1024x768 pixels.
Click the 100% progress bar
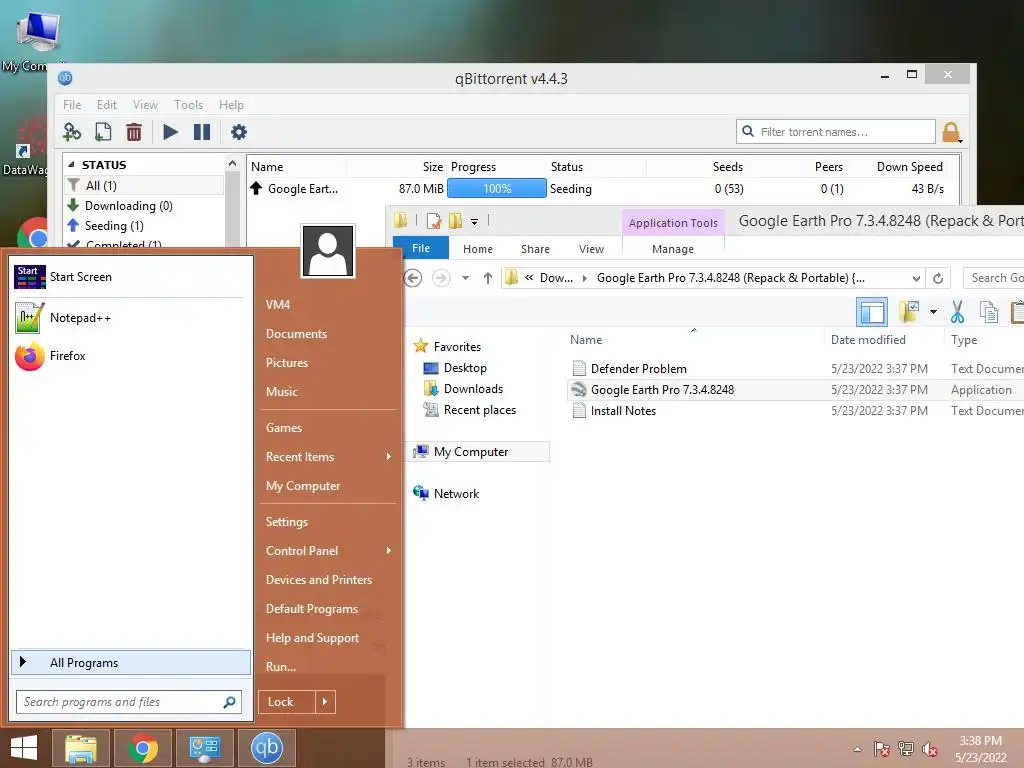click(496, 189)
